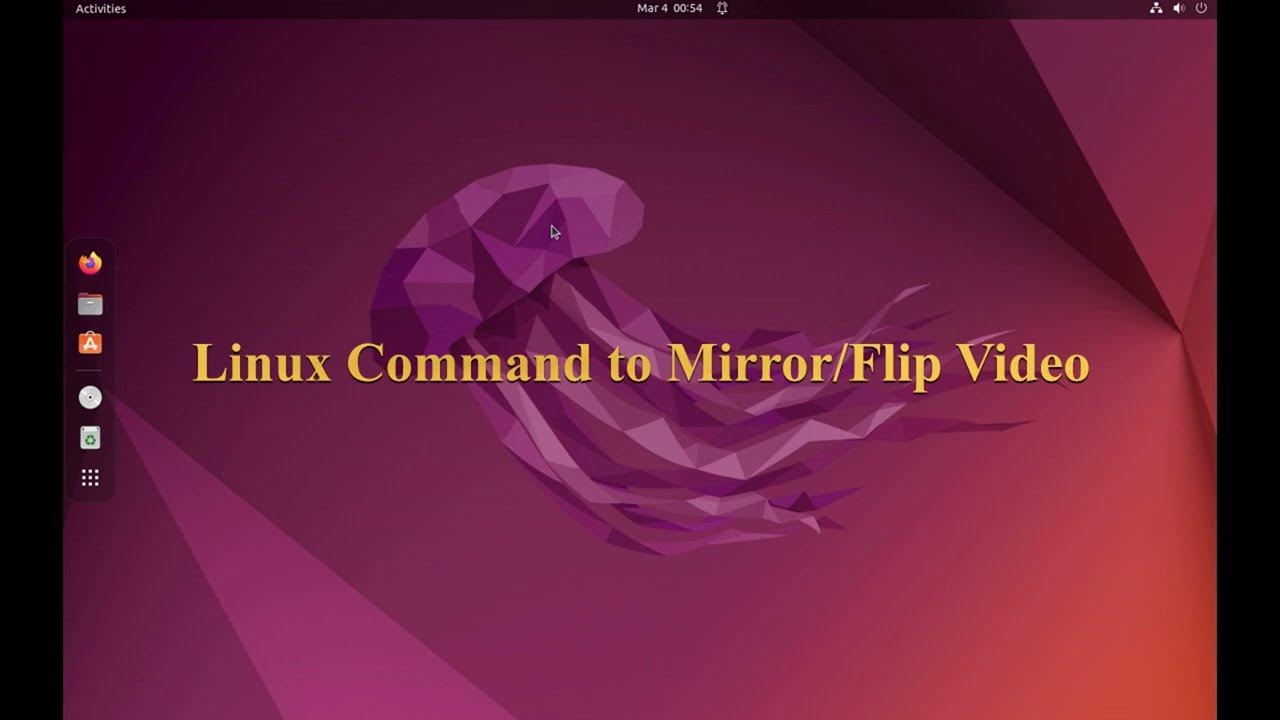Screen dimensions: 1280x720
Task: Open the Activities overview
Action: point(101,8)
